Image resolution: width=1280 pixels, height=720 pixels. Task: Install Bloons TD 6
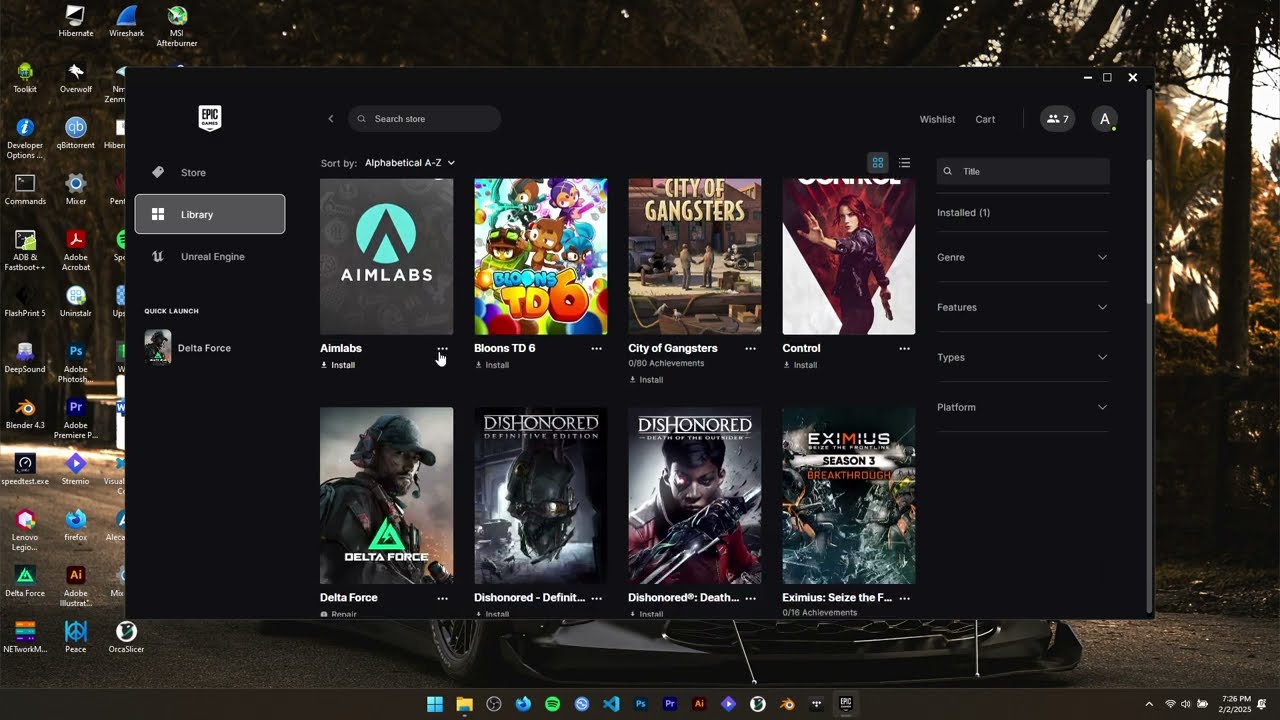coord(492,365)
